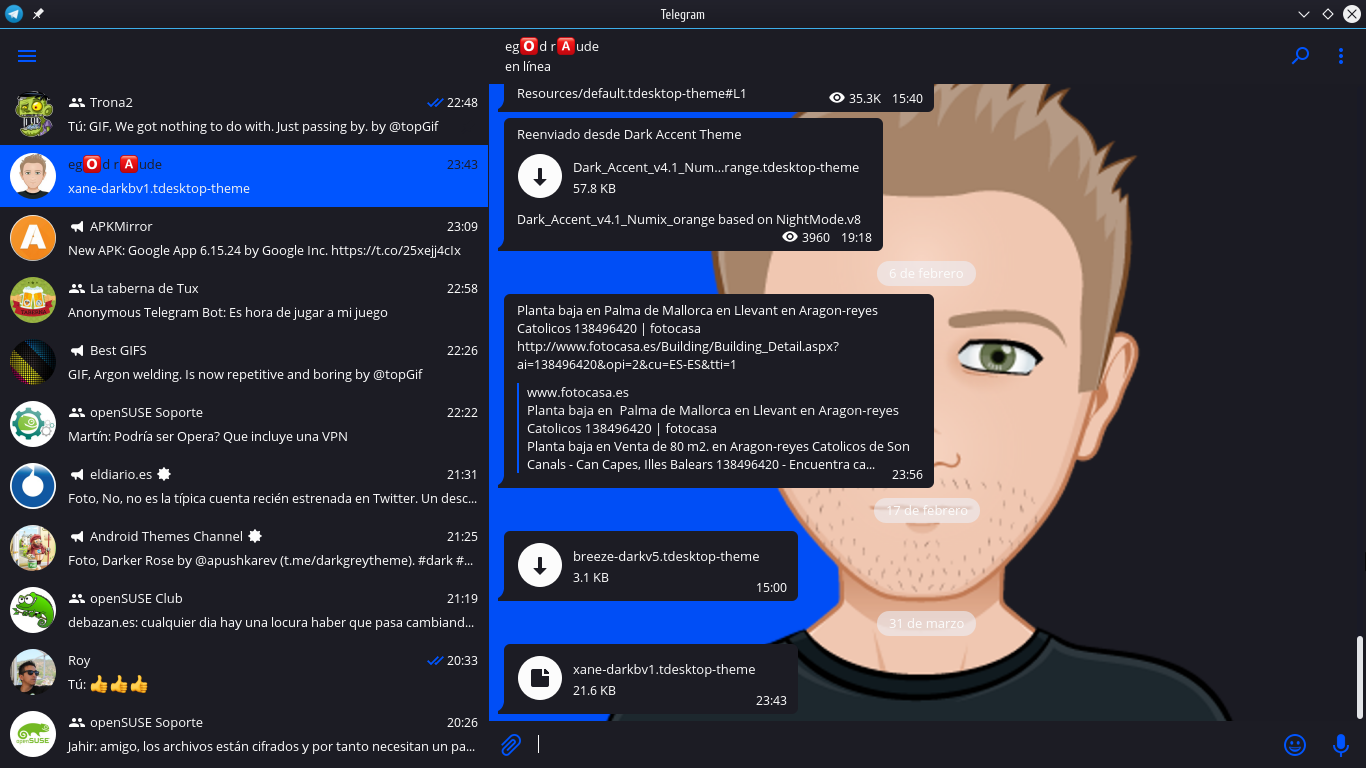This screenshot has height=768, width=1366.
Task: Download the breeze-darkv5 theme file
Action: tap(540, 566)
